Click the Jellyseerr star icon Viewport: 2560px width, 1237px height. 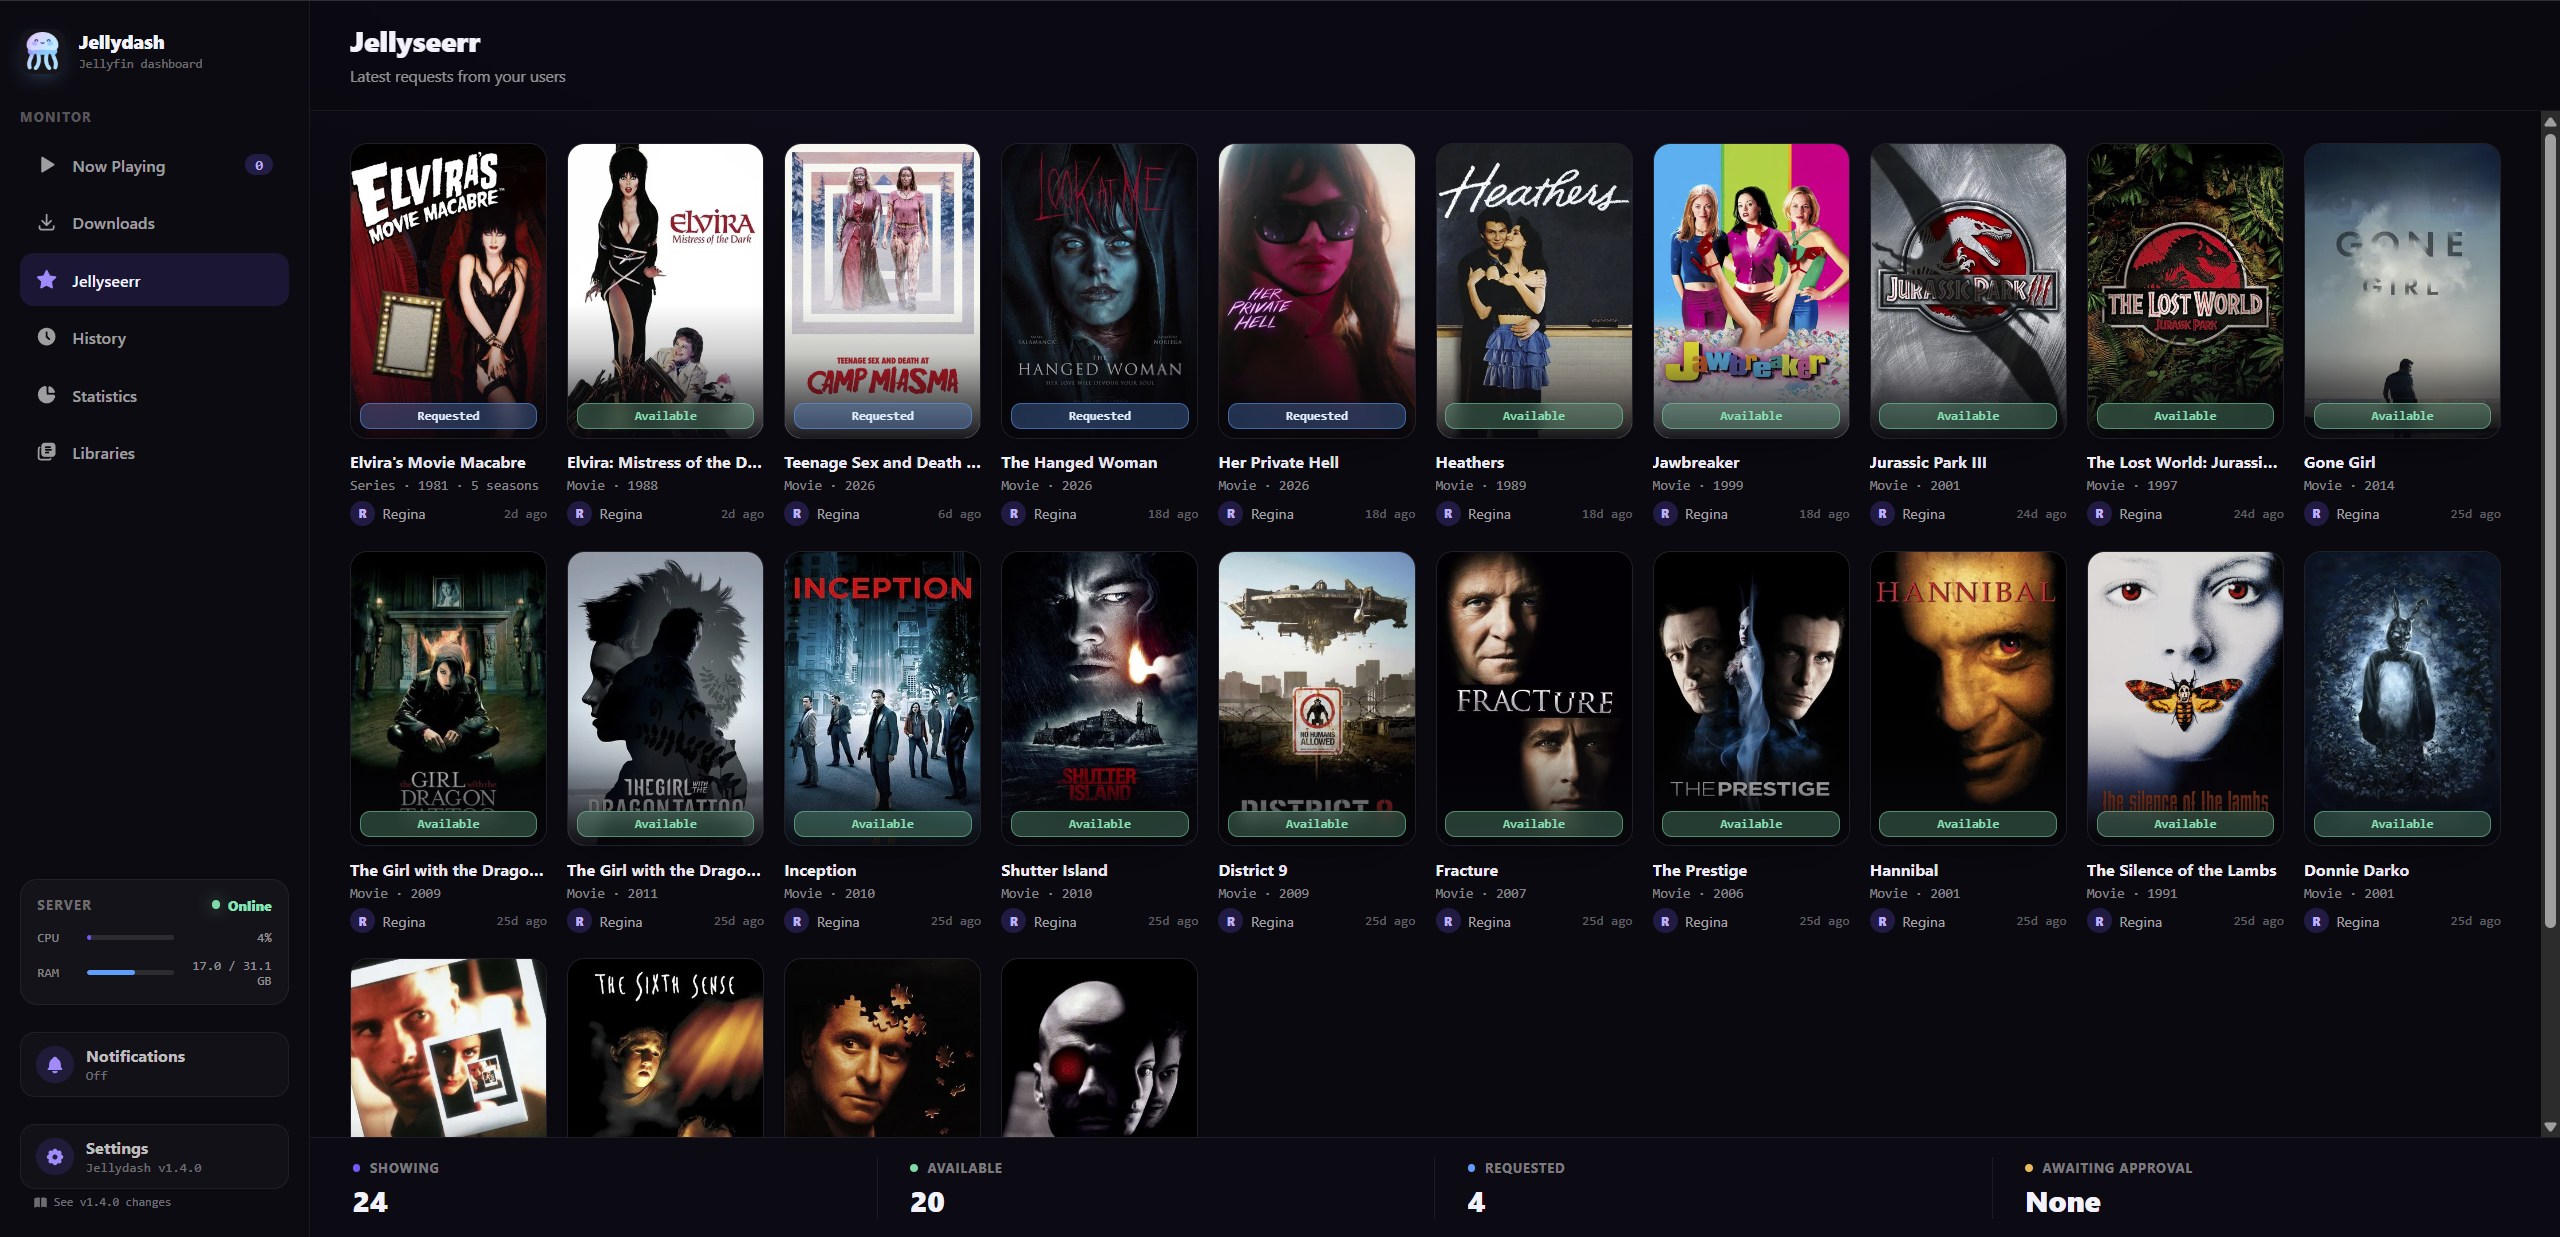point(47,280)
